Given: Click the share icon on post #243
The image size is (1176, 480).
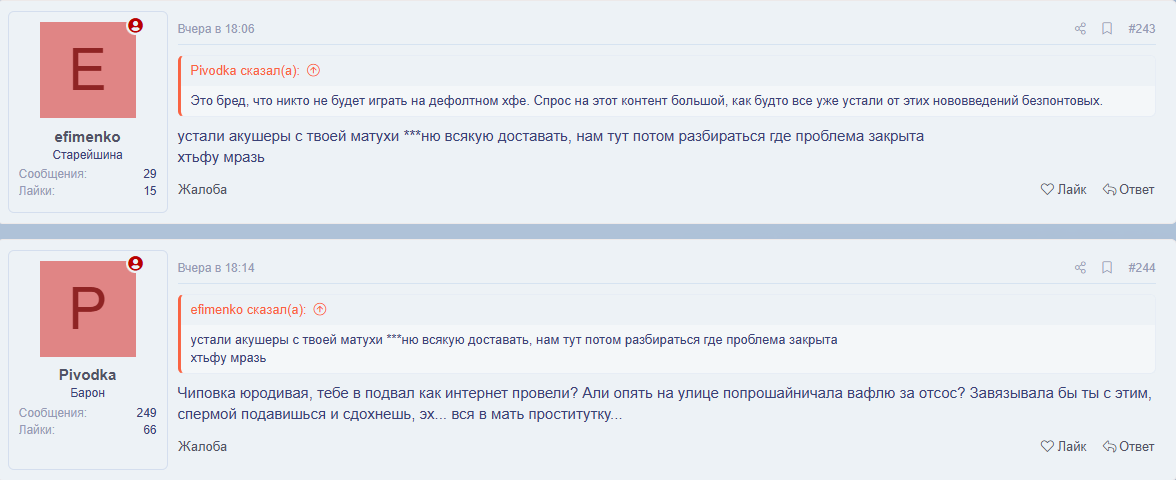Looking at the screenshot, I should [1080, 29].
